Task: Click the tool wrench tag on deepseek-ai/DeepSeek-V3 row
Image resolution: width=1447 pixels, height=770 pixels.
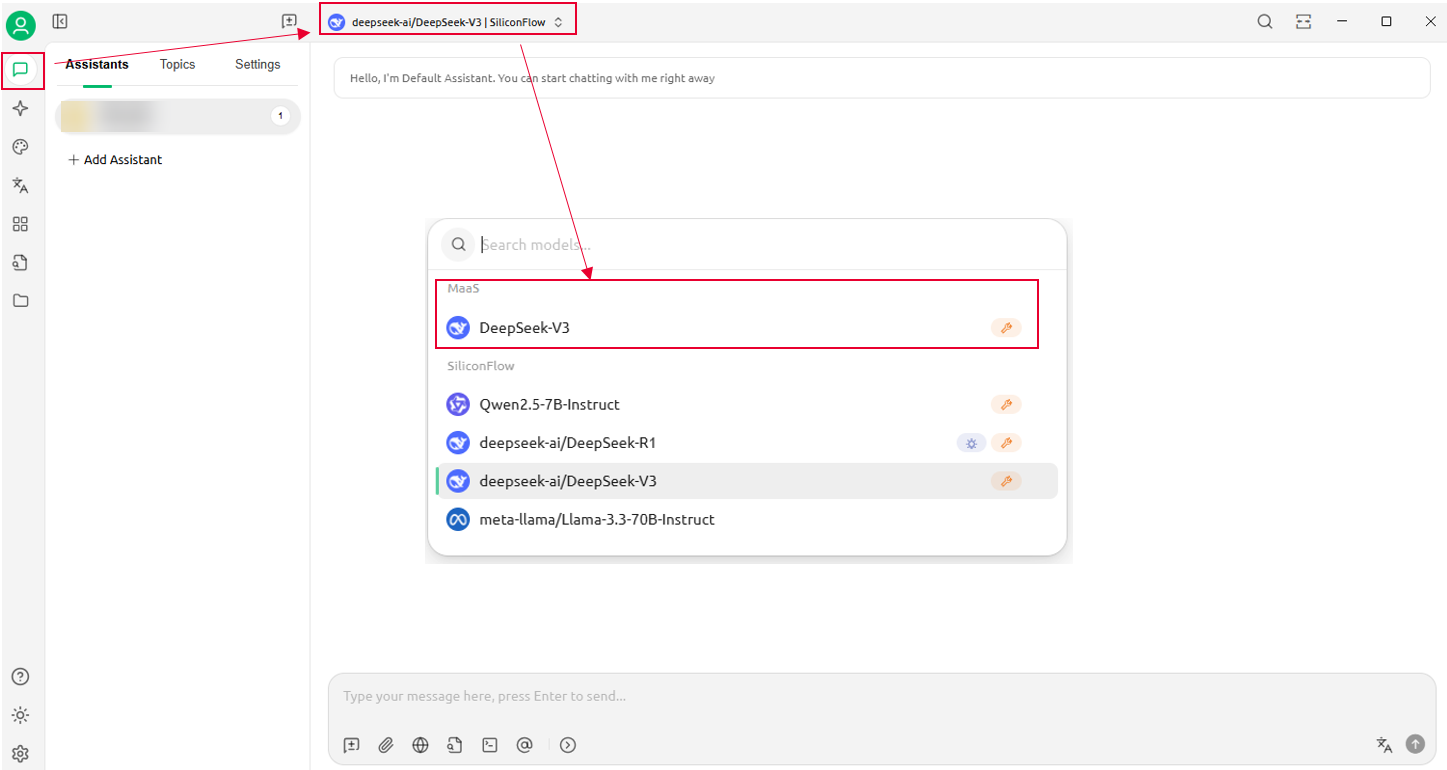Action: pyautogui.click(x=1006, y=481)
